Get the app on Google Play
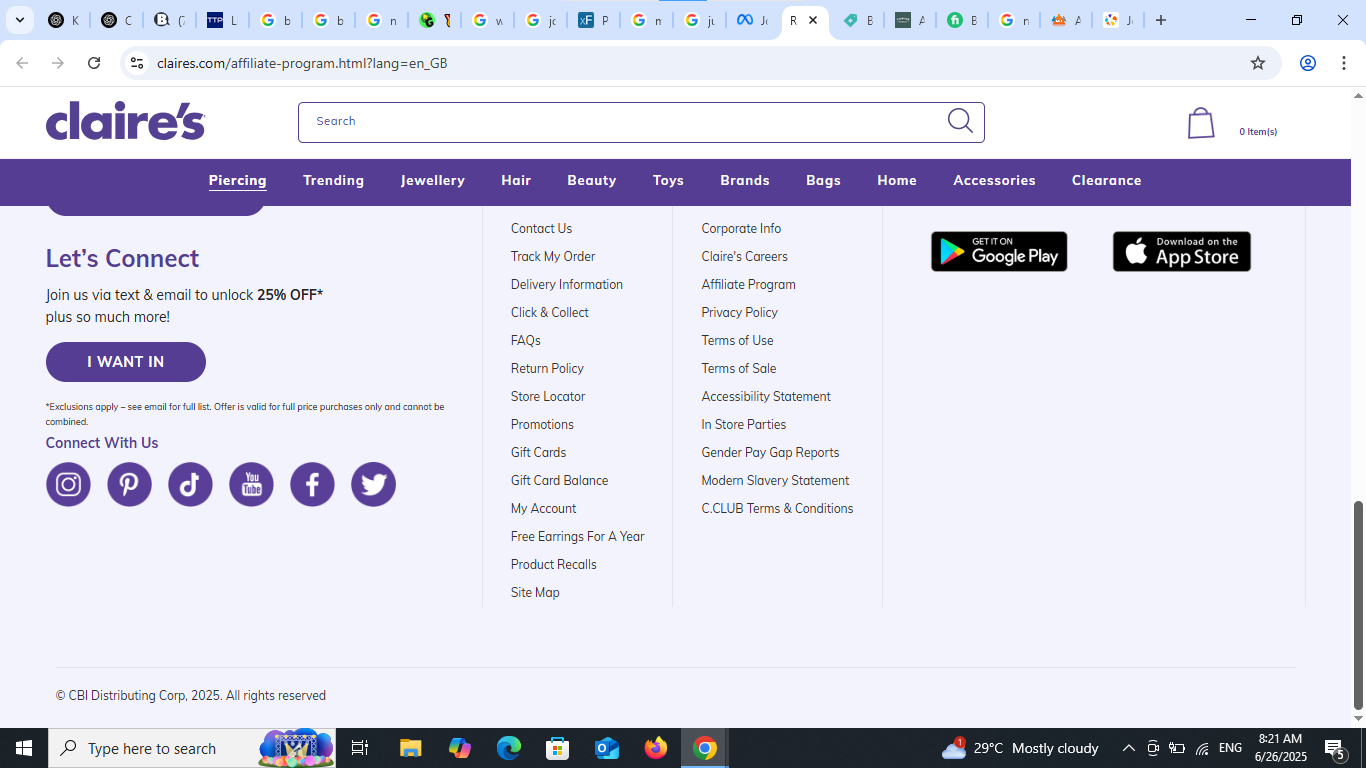 pos(999,252)
